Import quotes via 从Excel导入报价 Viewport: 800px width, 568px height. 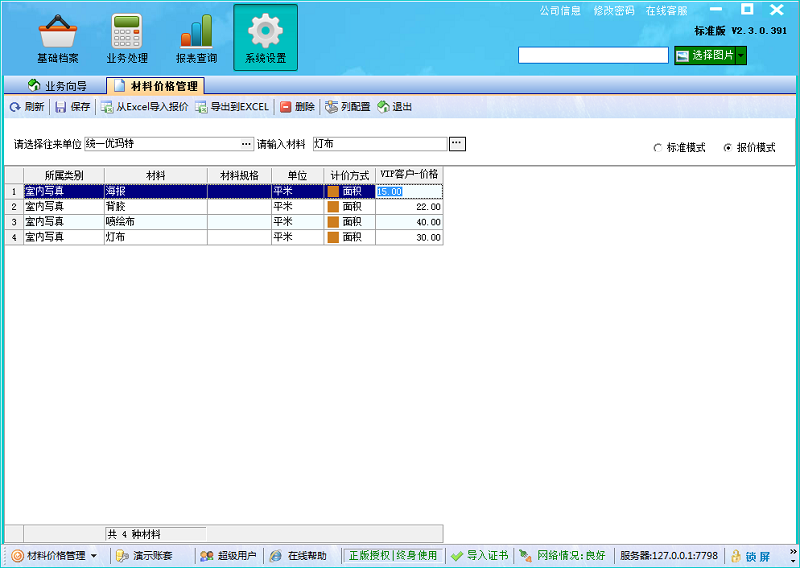tap(144, 107)
